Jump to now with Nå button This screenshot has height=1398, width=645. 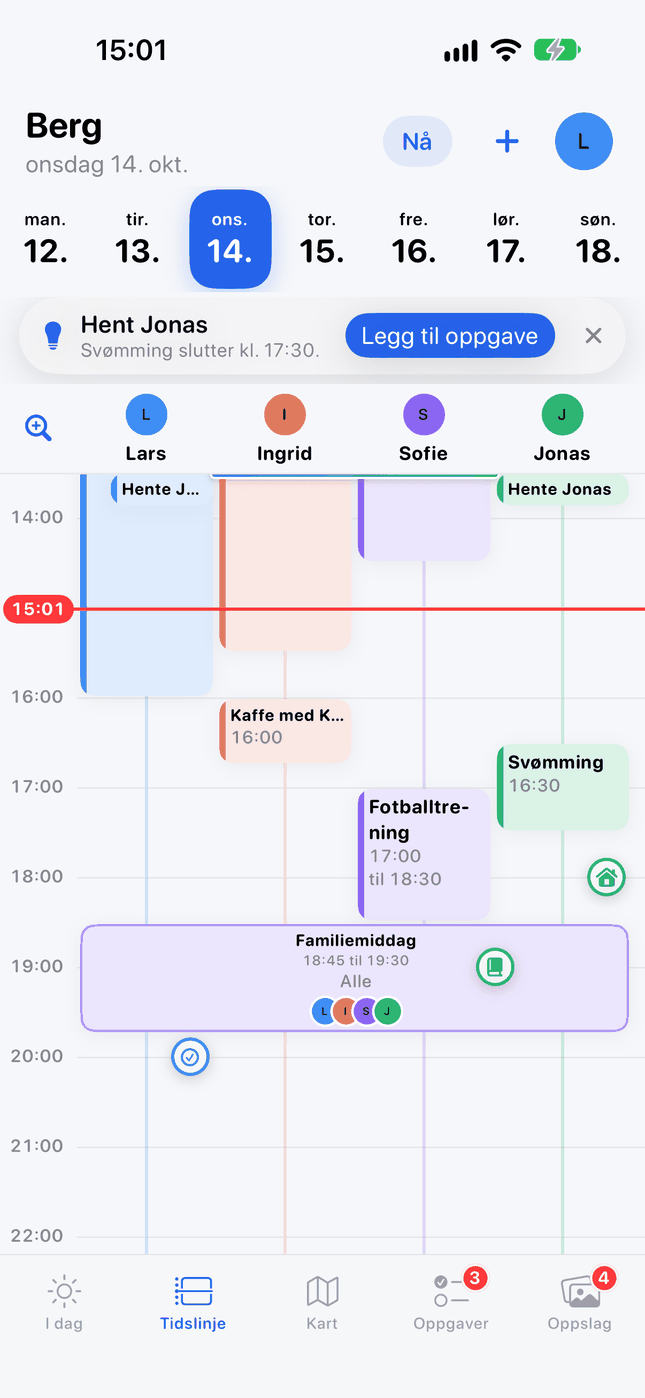(417, 142)
